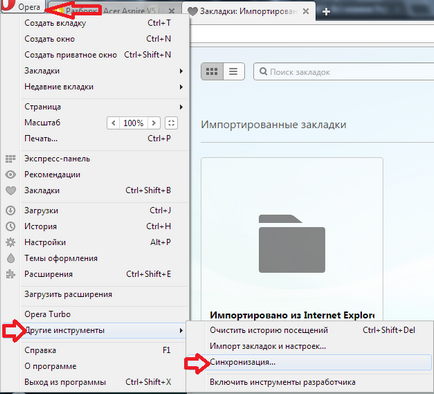Click the Экспресс-панель grid icon
434x394 pixels.
(11, 159)
